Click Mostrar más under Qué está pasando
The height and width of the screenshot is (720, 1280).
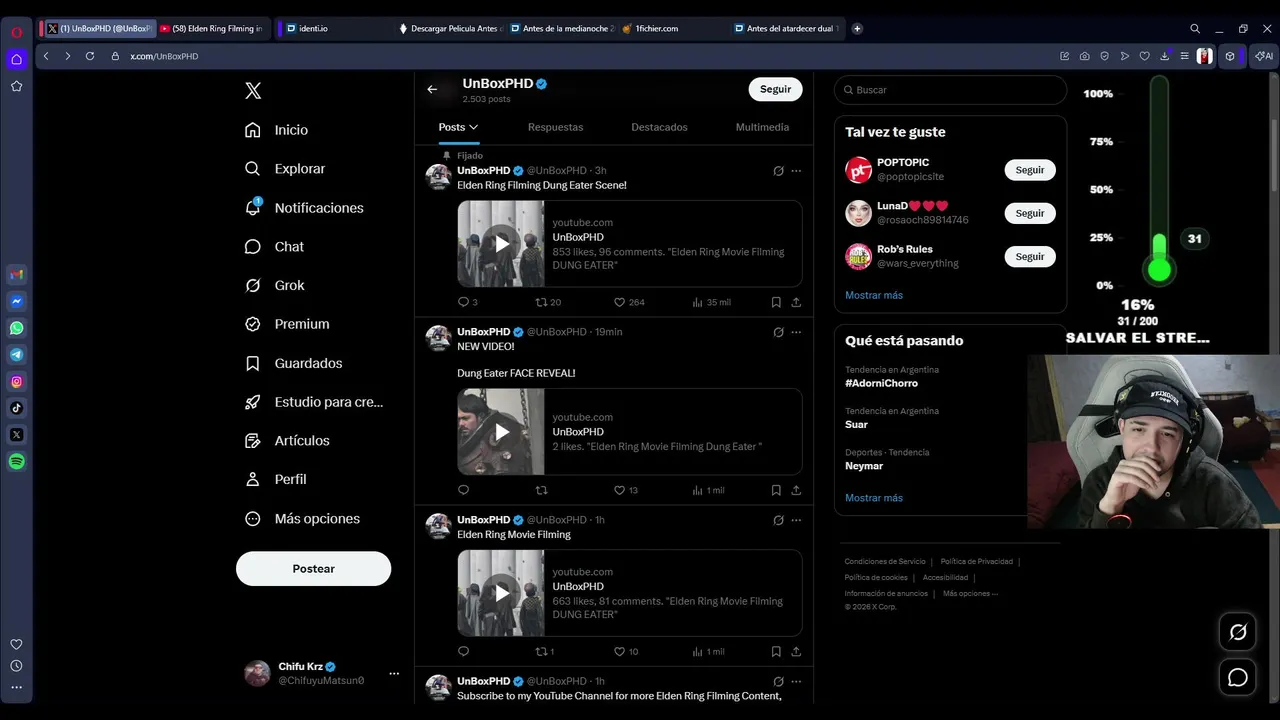874,498
